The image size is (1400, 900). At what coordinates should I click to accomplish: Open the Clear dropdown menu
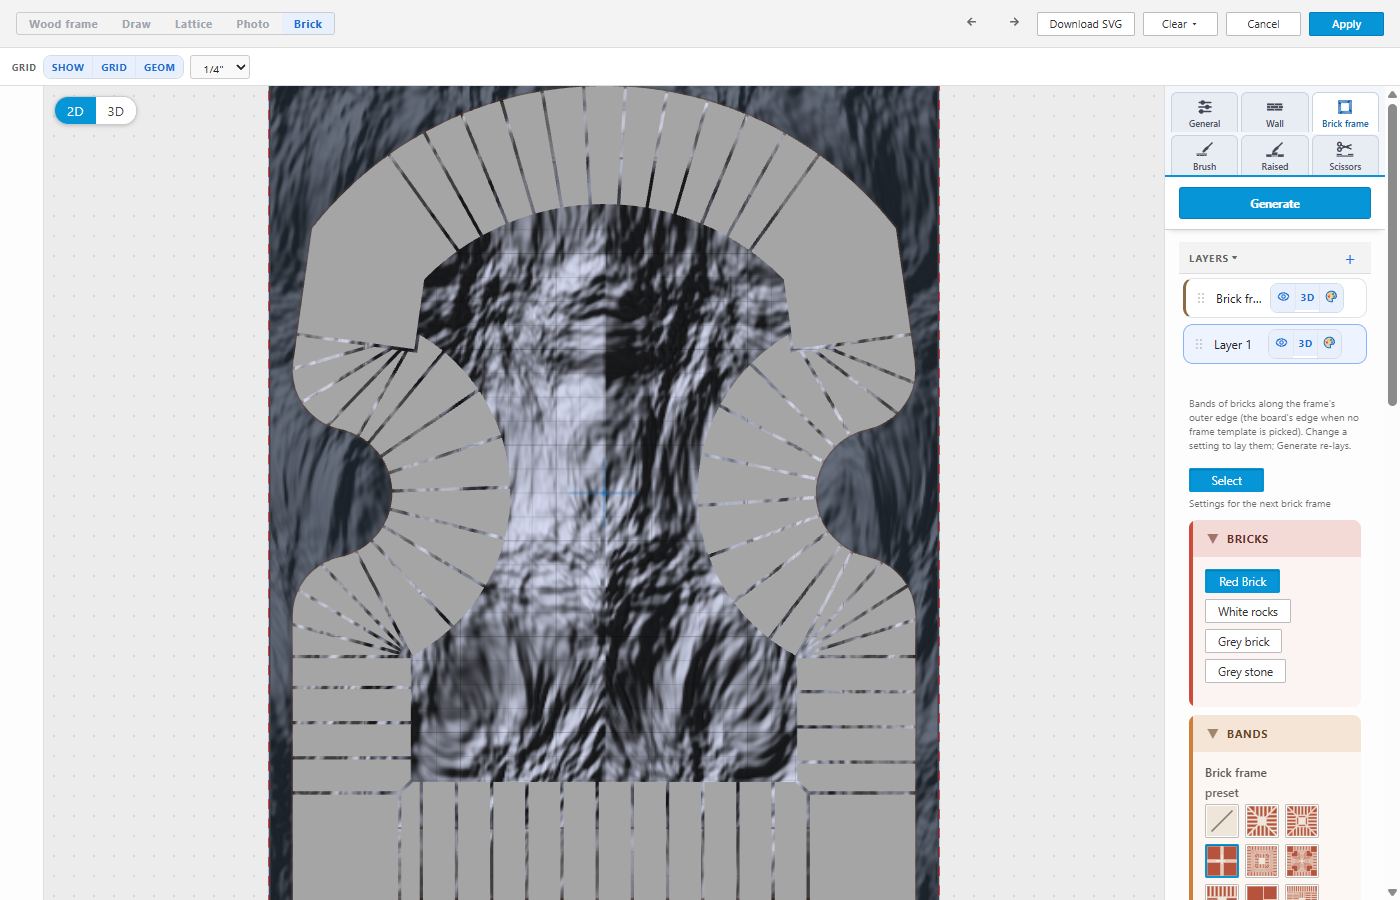1180,24
